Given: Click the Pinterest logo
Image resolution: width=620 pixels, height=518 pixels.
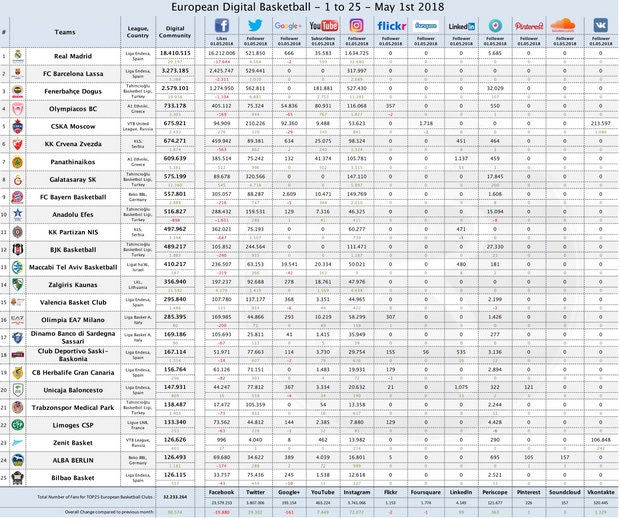Looking at the screenshot, I should coord(529,26).
